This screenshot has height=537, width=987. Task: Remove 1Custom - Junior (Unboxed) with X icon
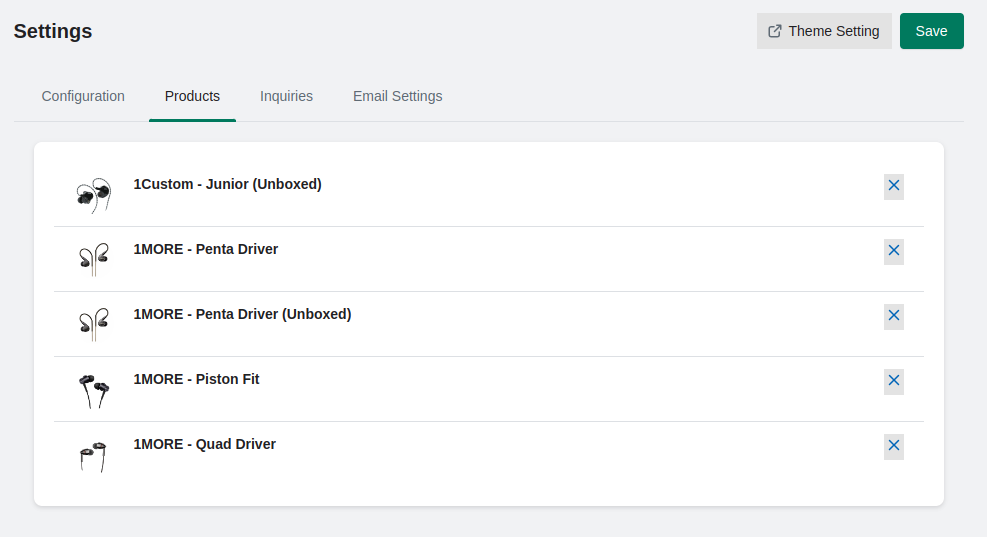(x=893, y=186)
